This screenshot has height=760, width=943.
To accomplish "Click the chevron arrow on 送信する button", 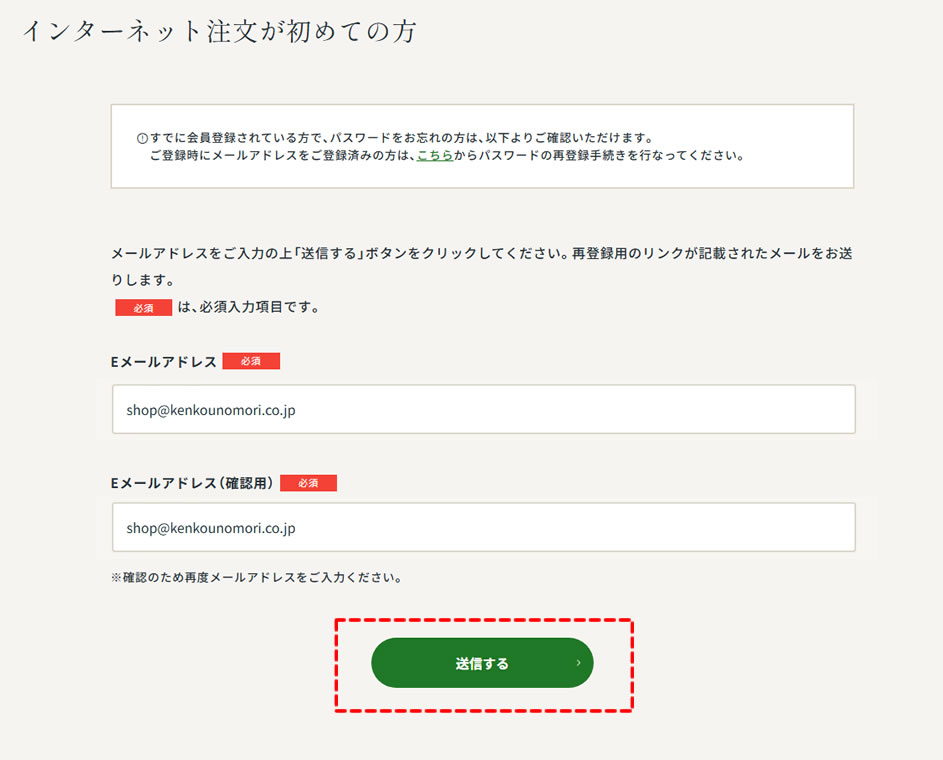I will point(578,663).
